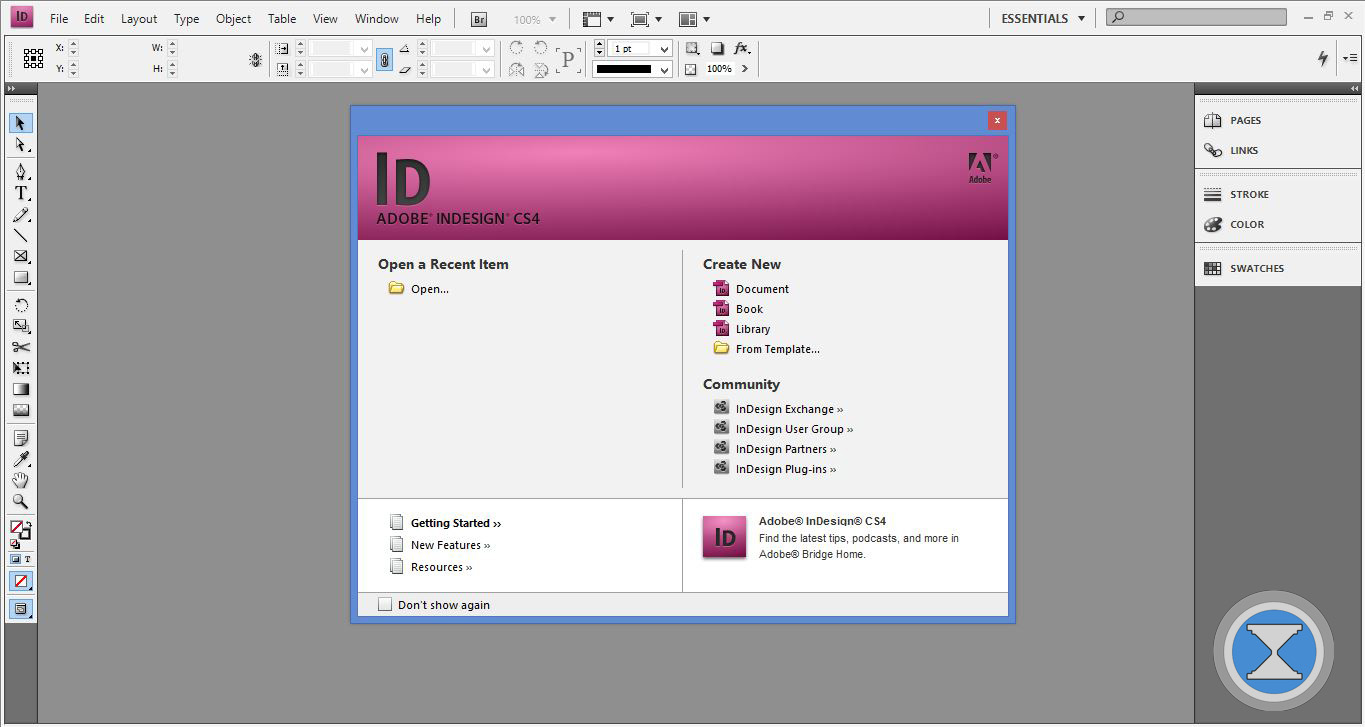
Task: Expand the collapsed right panel dock
Action: click(x=1353, y=89)
